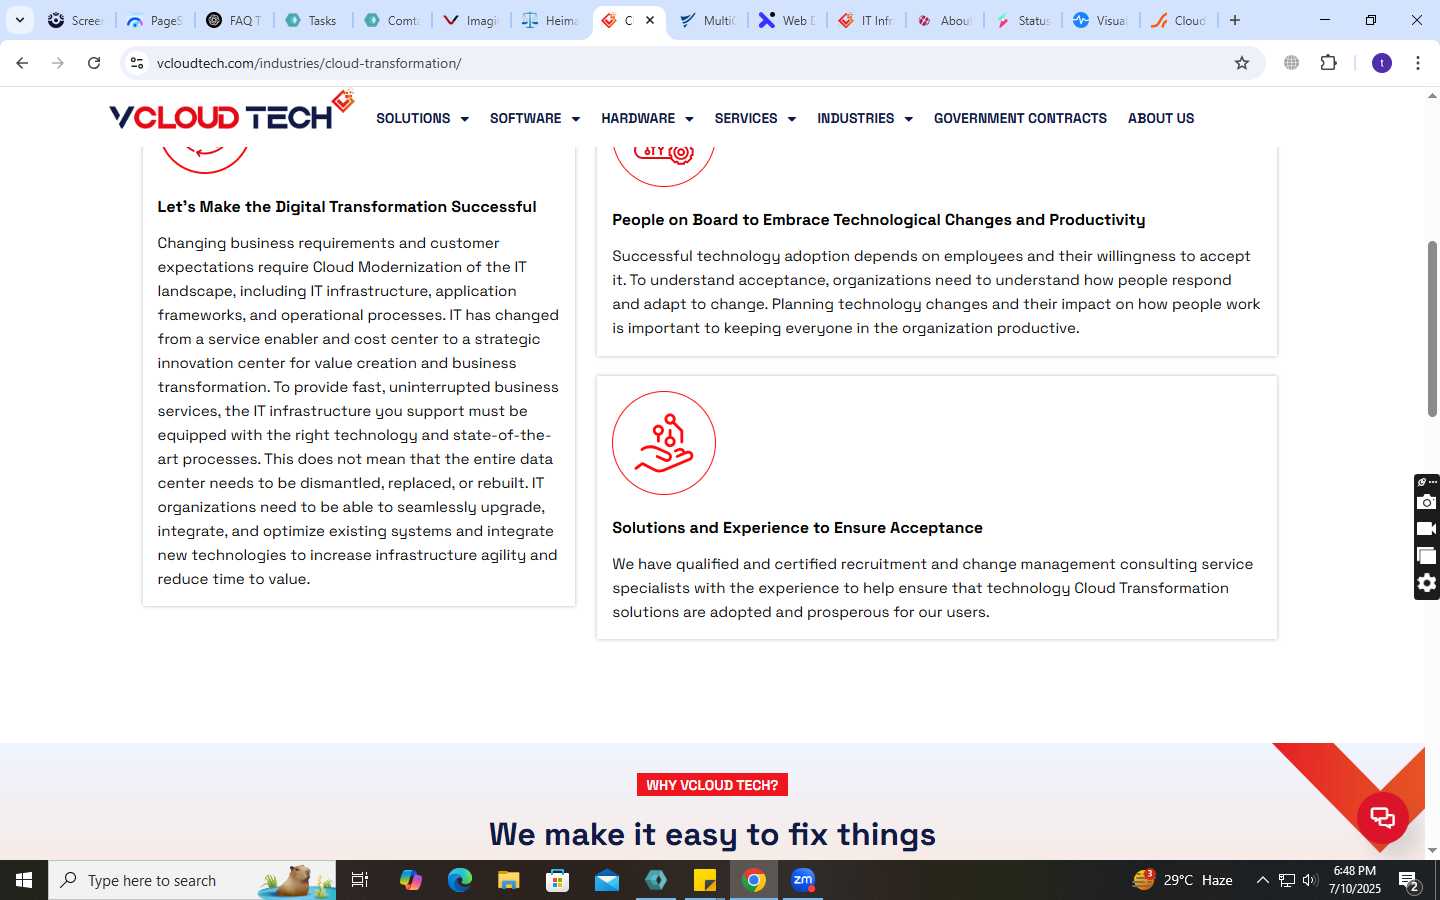
Task: Open Mail app from the taskbar
Action: [x=607, y=880]
